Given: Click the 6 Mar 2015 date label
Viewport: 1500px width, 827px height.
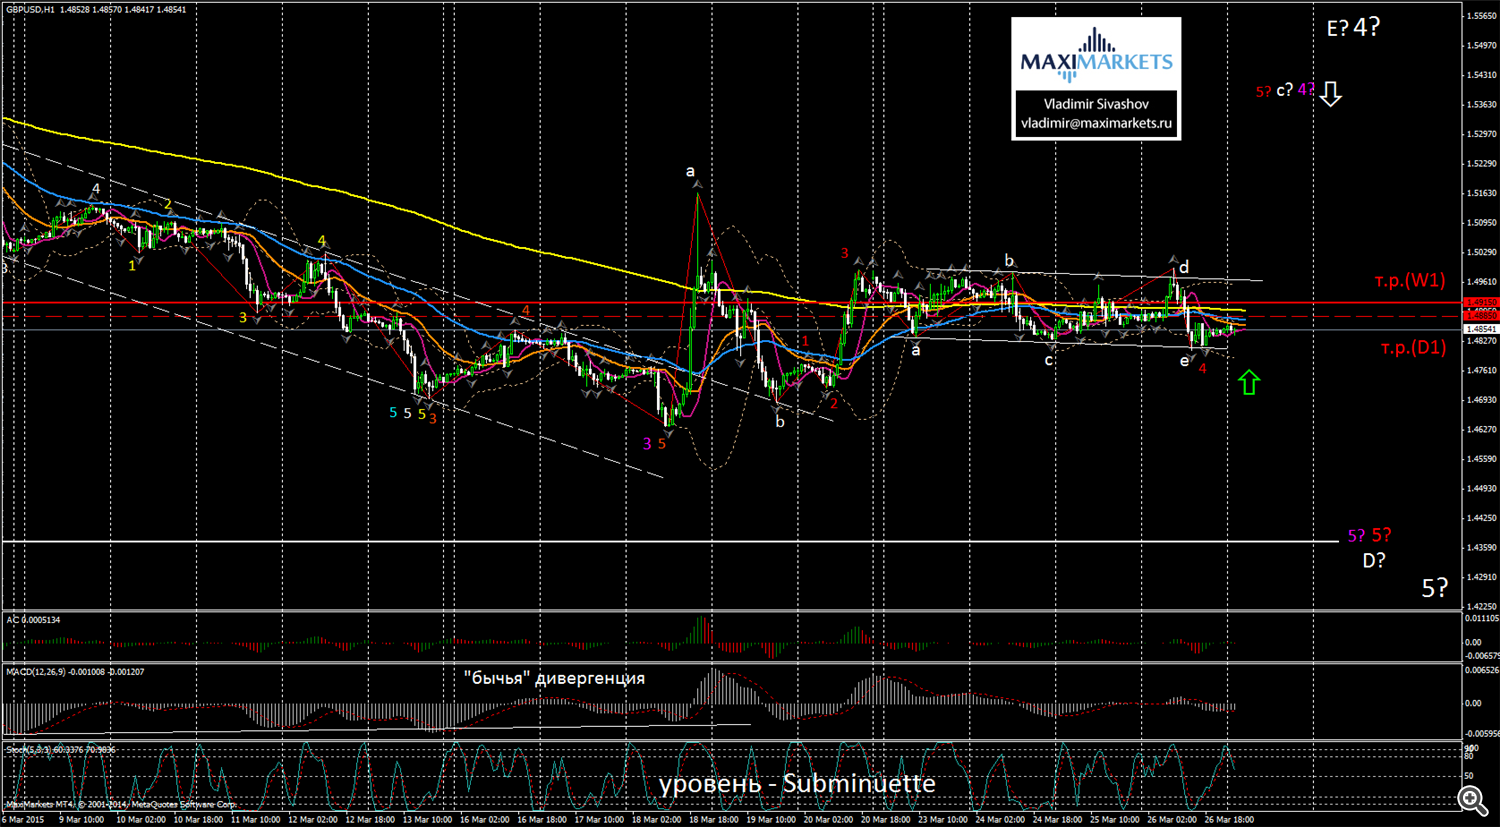Looking at the screenshot, I should click(23, 819).
